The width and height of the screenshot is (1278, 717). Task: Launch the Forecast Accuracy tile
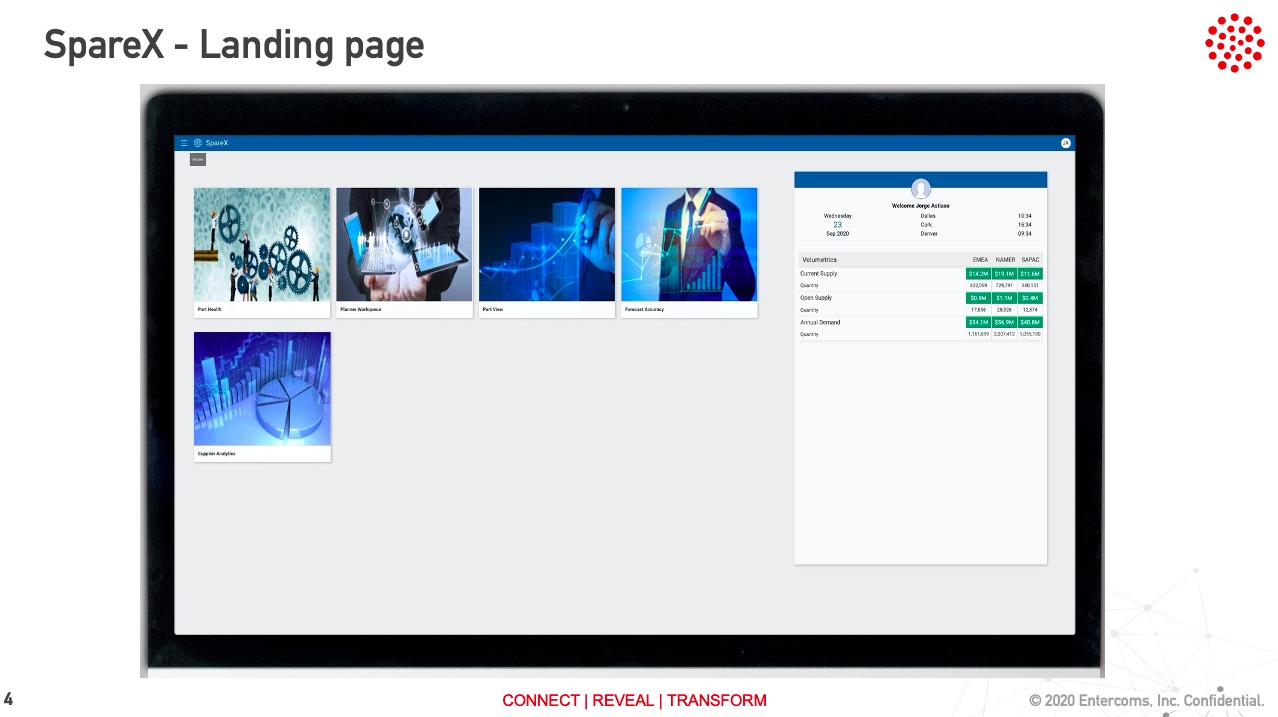689,245
